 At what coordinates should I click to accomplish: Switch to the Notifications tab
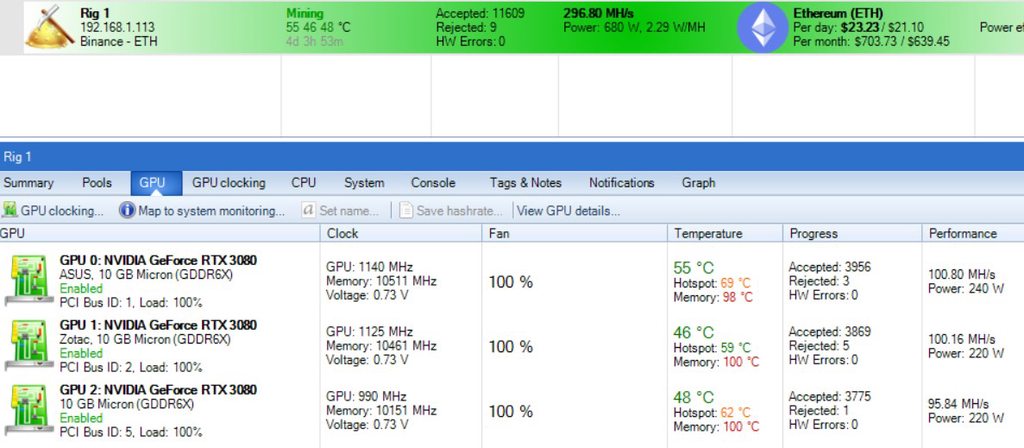click(622, 183)
